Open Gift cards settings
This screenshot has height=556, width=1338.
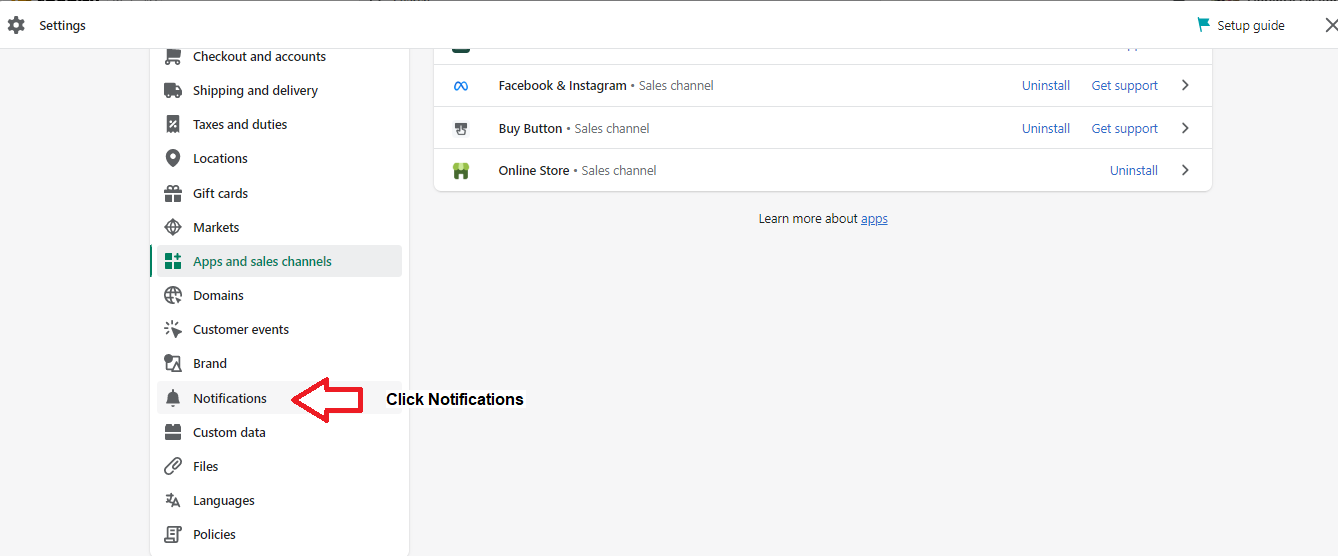pyautogui.click(x=279, y=193)
